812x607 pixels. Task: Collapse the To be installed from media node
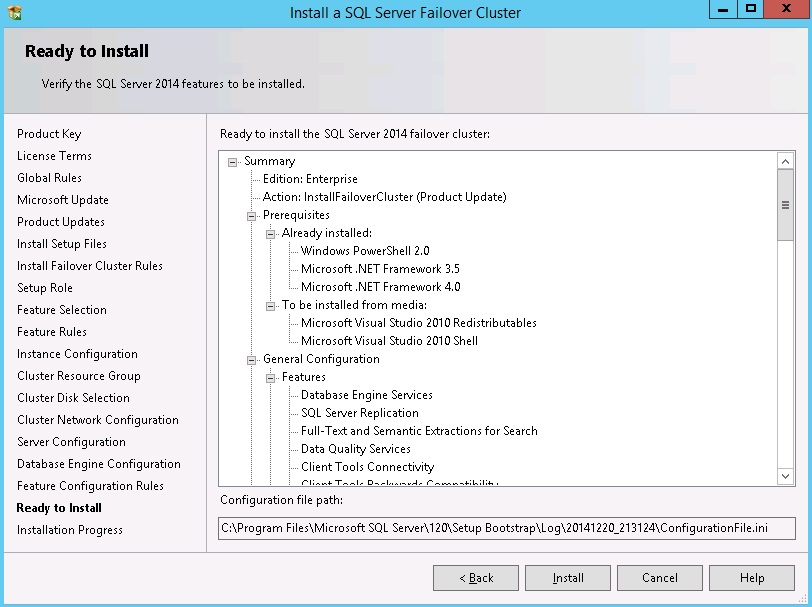[x=270, y=306]
